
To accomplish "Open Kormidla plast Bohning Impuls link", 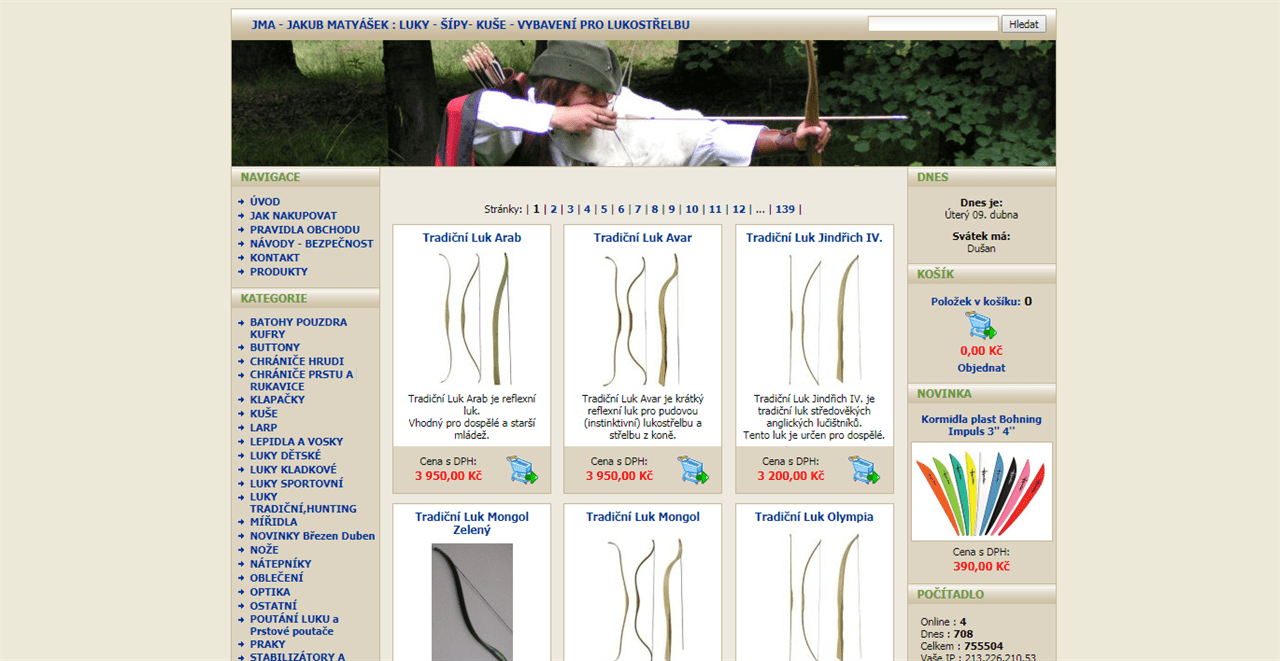I will pyautogui.click(x=981, y=425).
